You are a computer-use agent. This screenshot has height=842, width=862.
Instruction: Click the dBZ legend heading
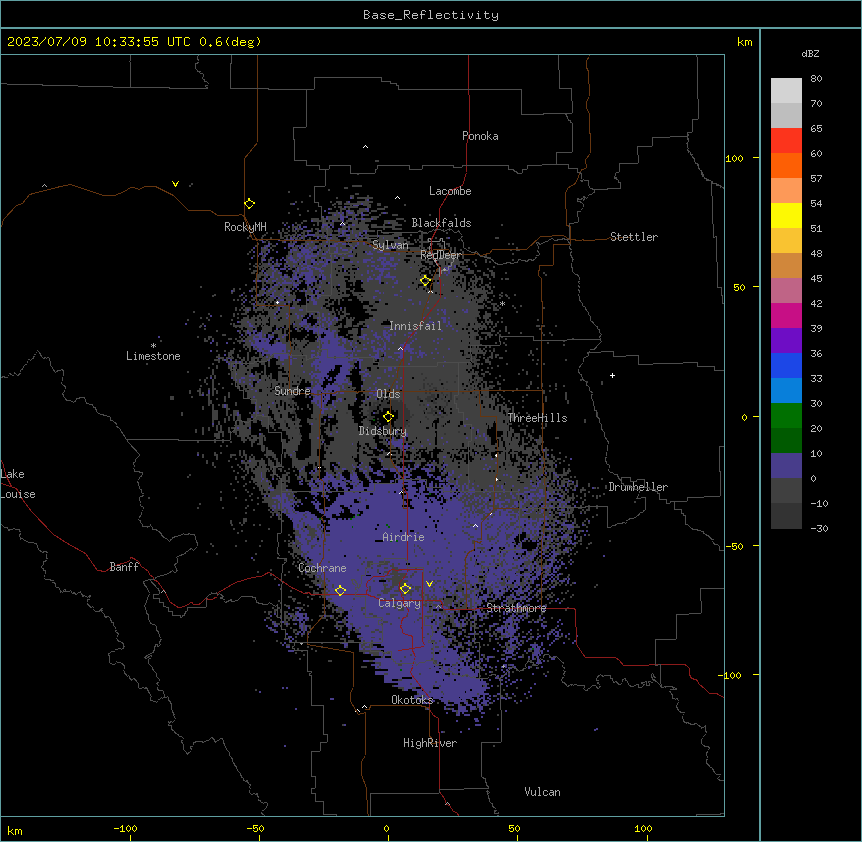pos(810,53)
